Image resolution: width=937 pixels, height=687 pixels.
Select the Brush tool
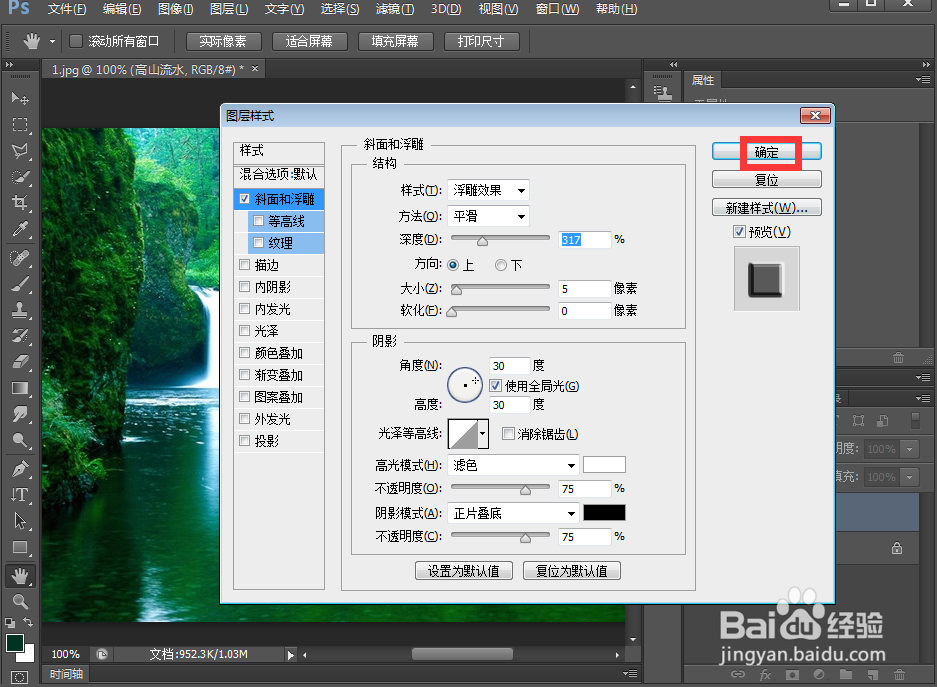coord(19,283)
